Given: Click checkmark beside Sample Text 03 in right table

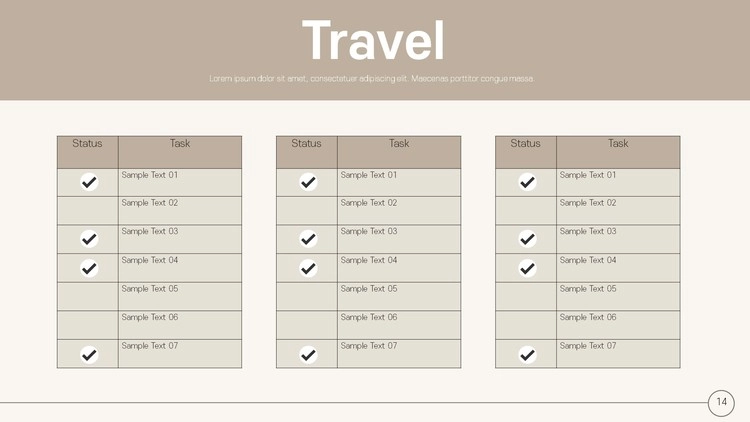Looking at the screenshot, I should pos(527,239).
